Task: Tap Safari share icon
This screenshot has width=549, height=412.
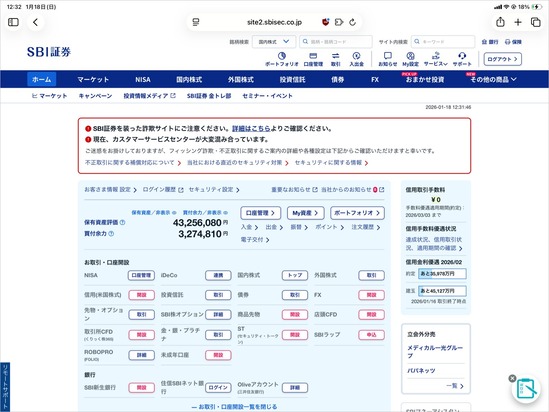Action: [500, 22]
